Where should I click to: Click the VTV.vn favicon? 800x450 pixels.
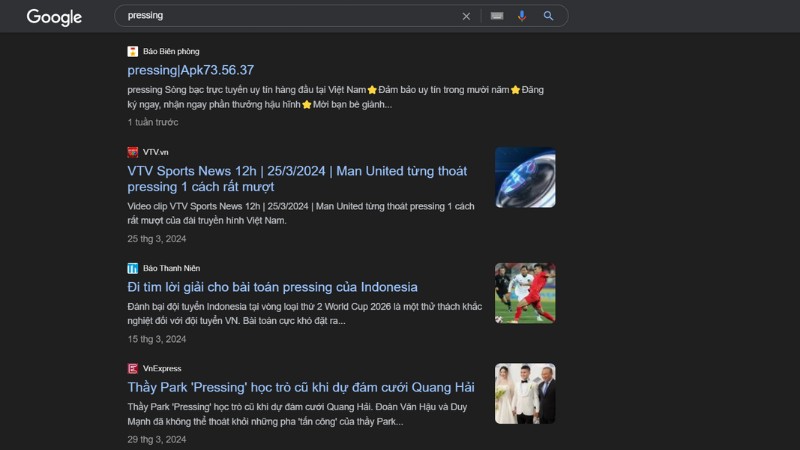point(133,152)
